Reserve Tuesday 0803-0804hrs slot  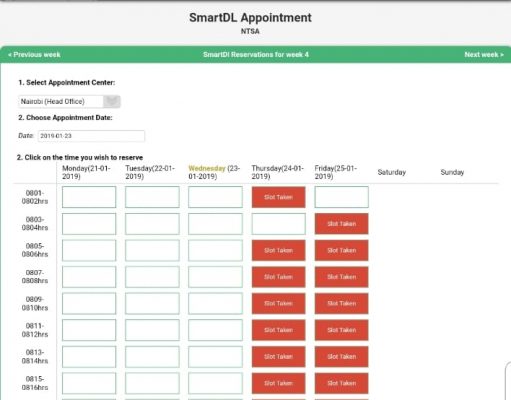(x=152, y=224)
